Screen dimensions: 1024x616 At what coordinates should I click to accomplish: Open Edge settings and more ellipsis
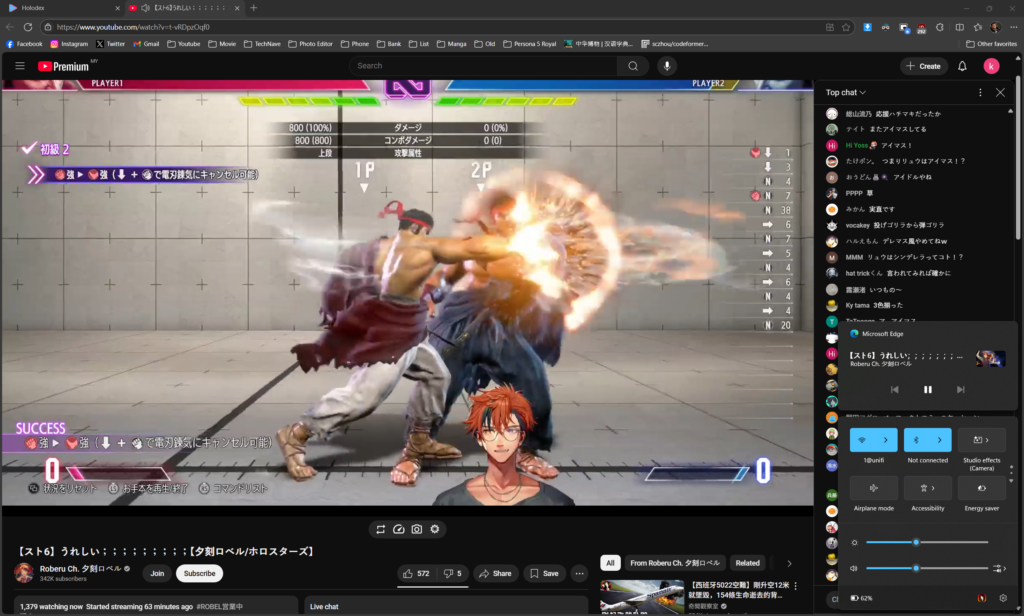(x=1014, y=27)
